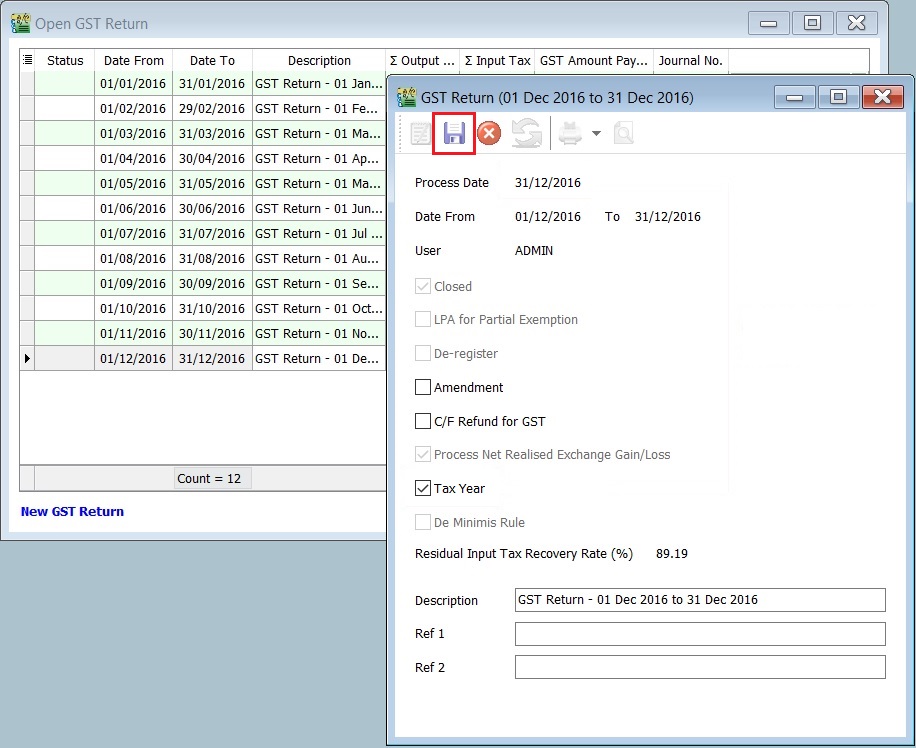Click the Print Preview magnifier icon
Screen dimensions: 916x748
(623, 134)
